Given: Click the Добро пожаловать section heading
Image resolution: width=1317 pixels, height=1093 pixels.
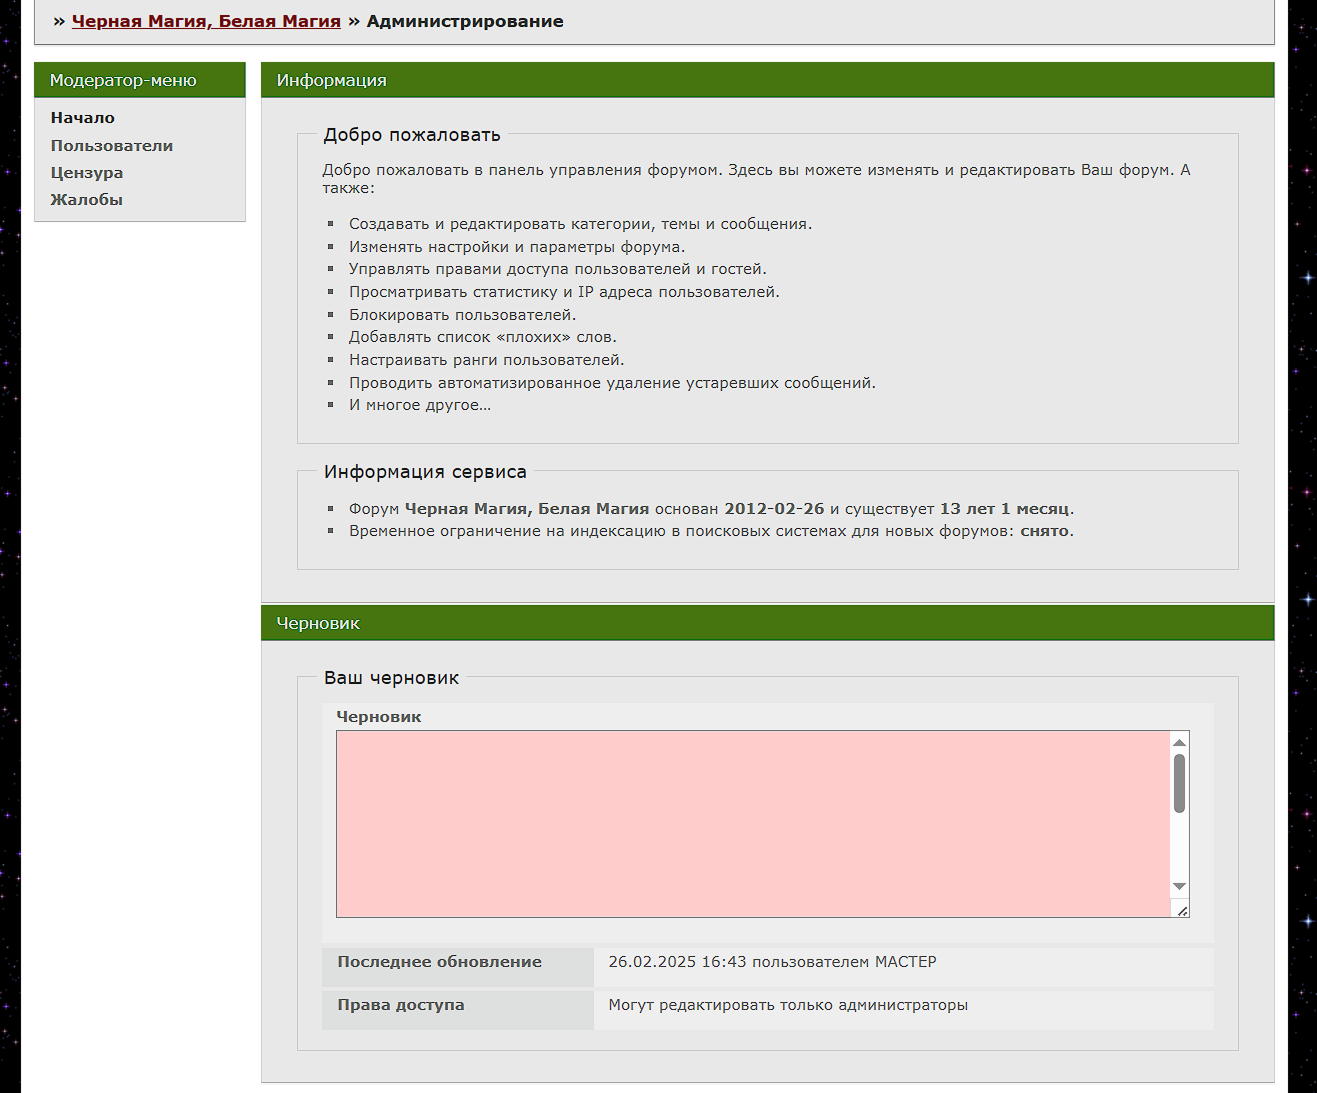Looking at the screenshot, I should tap(412, 135).
